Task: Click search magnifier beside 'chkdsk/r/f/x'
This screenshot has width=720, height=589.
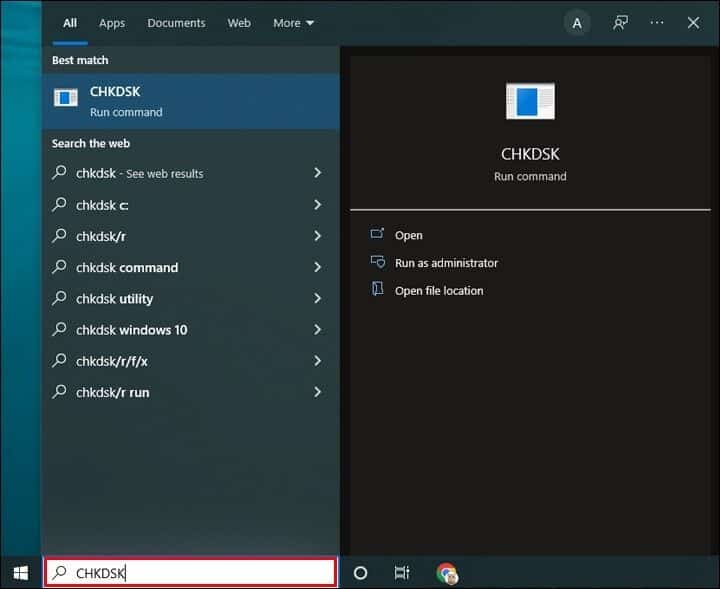Action: [x=59, y=360]
